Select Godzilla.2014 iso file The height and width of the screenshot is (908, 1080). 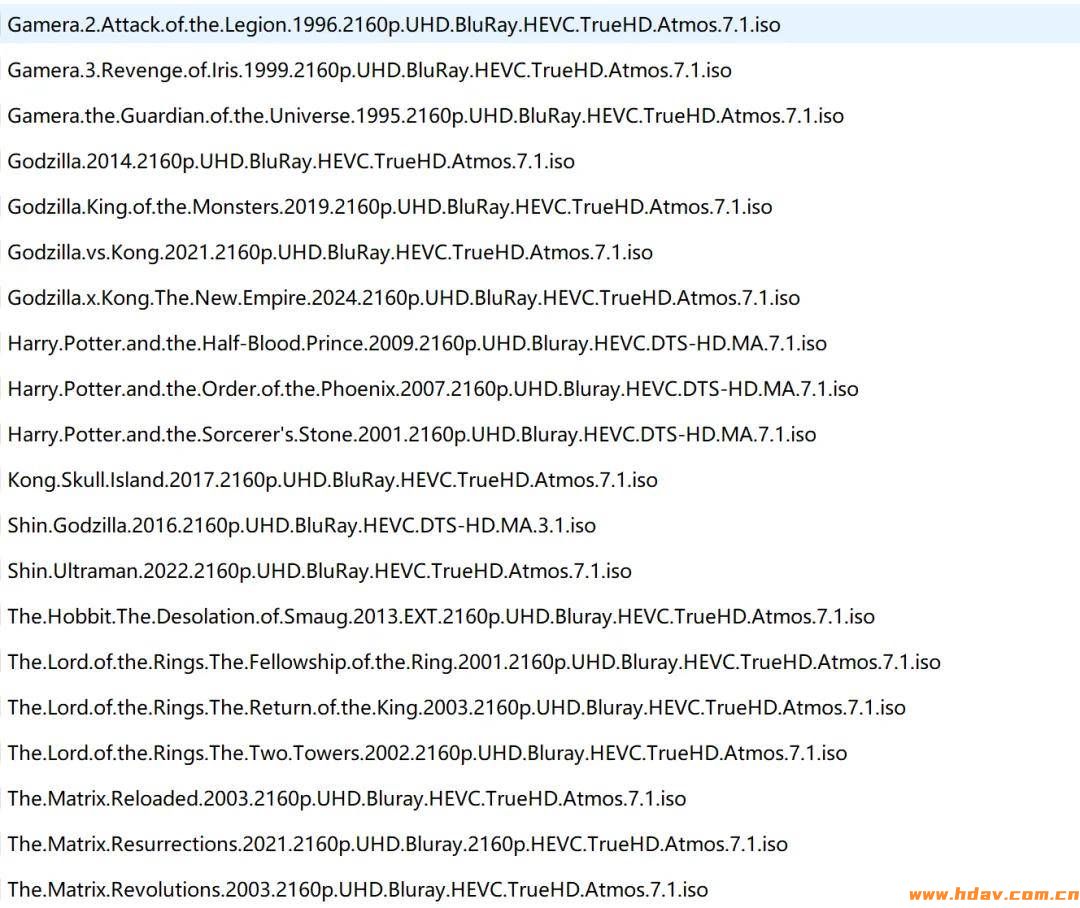click(x=291, y=161)
